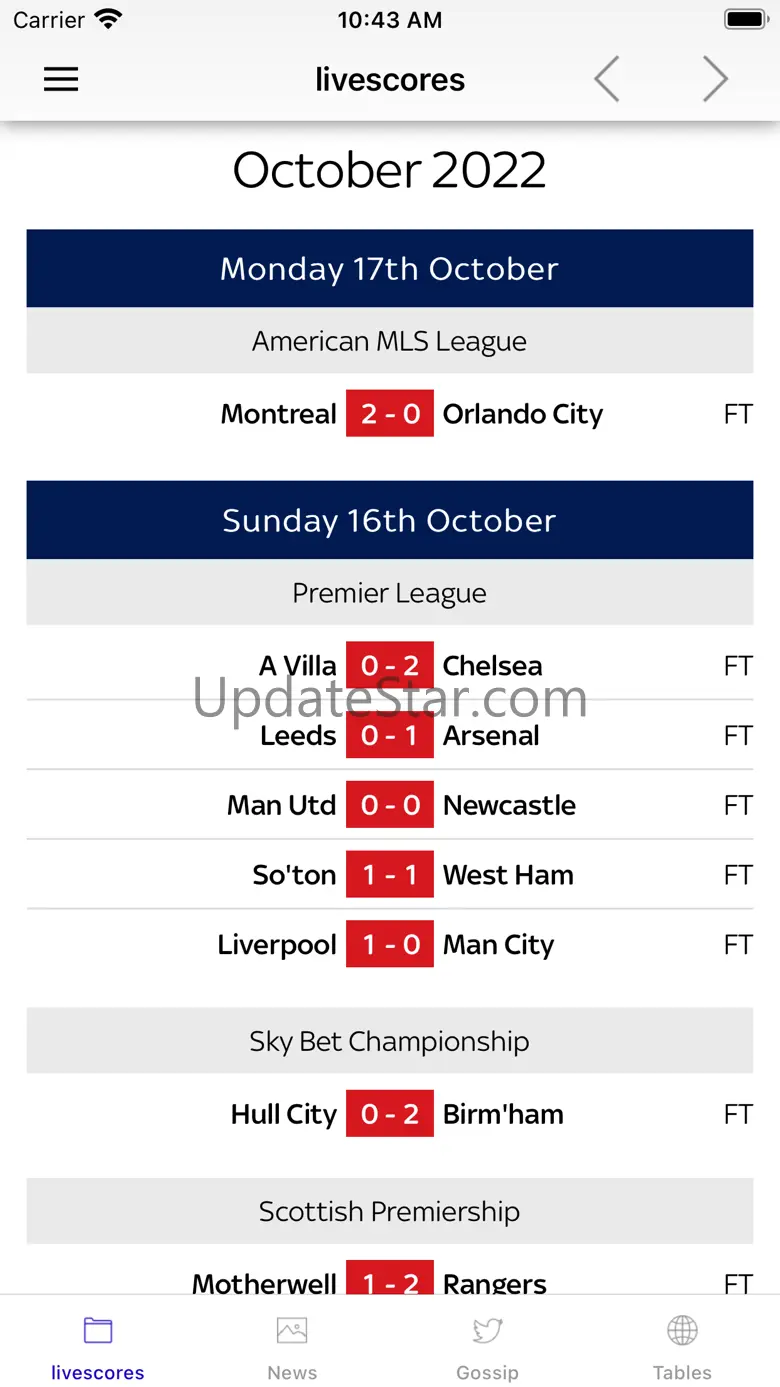This screenshot has width=780, height=1387.
Task: Go to previous date with left arrow
Action: point(607,79)
